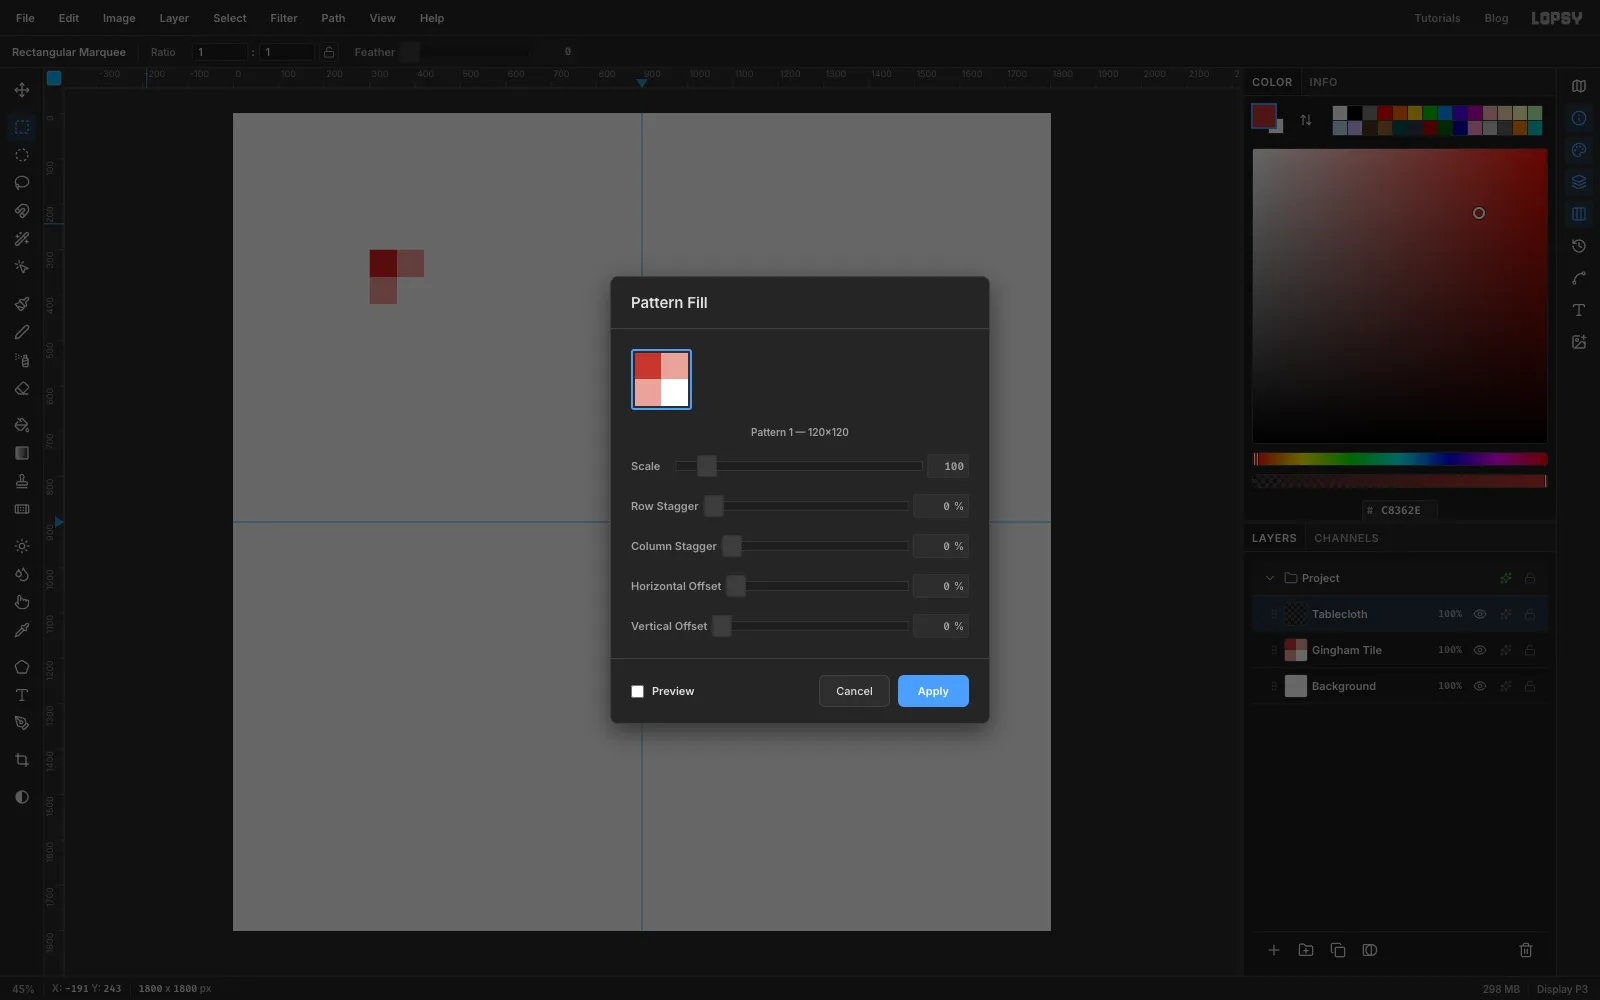Select the Crop tool
Viewport: 1600px width, 1000px height.
22,760
